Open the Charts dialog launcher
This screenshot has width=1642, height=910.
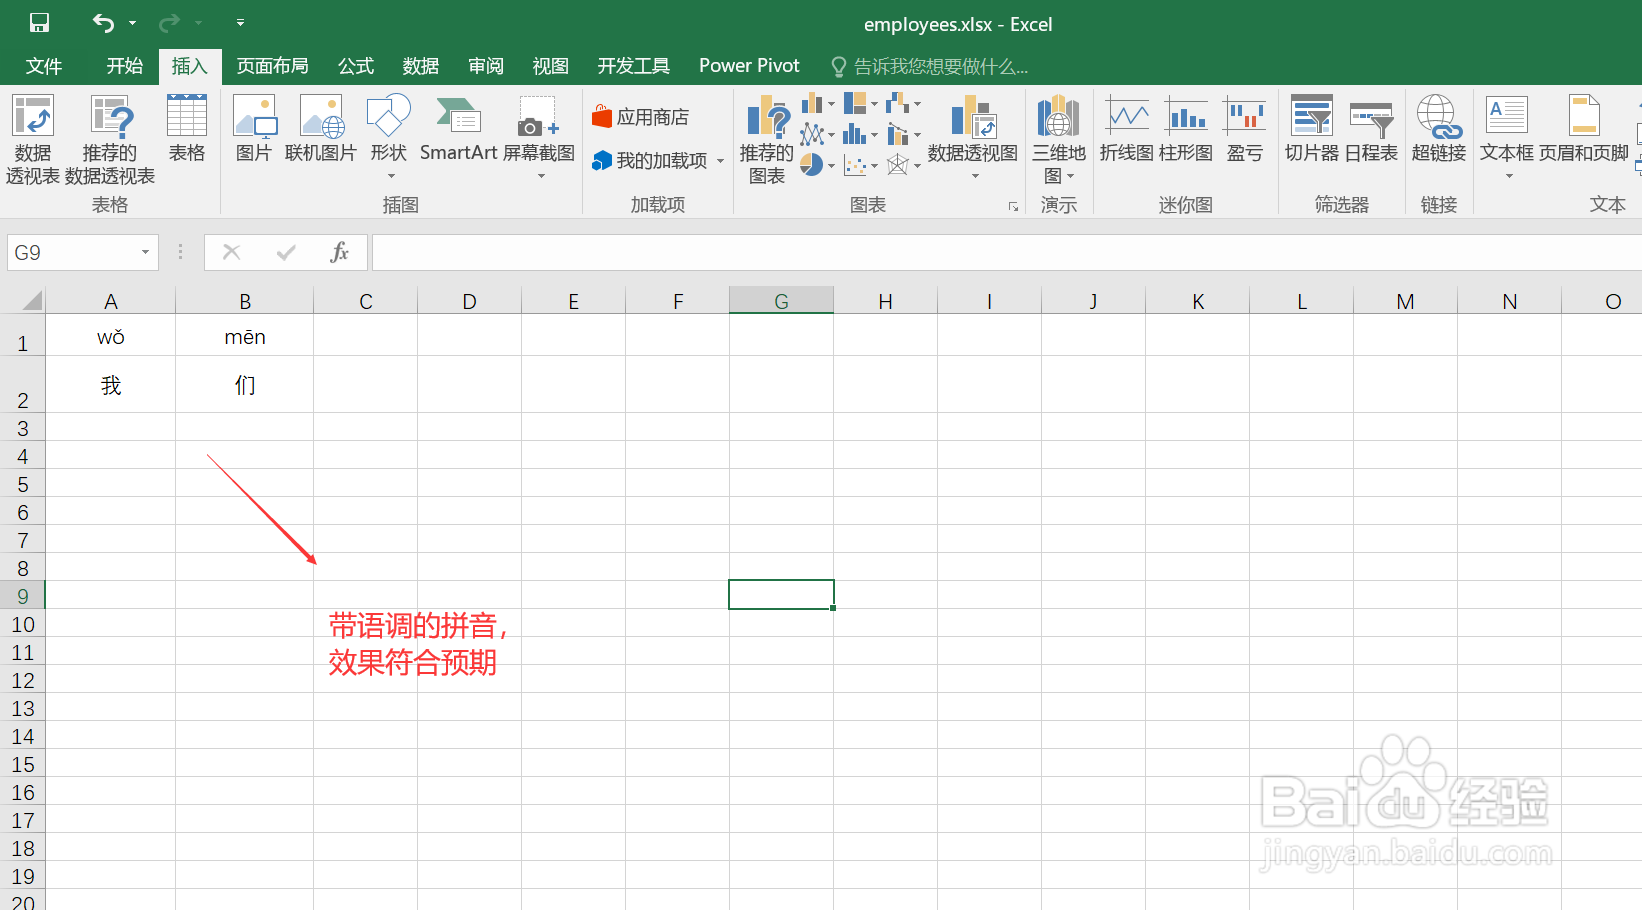click(x=1013, y=206)
